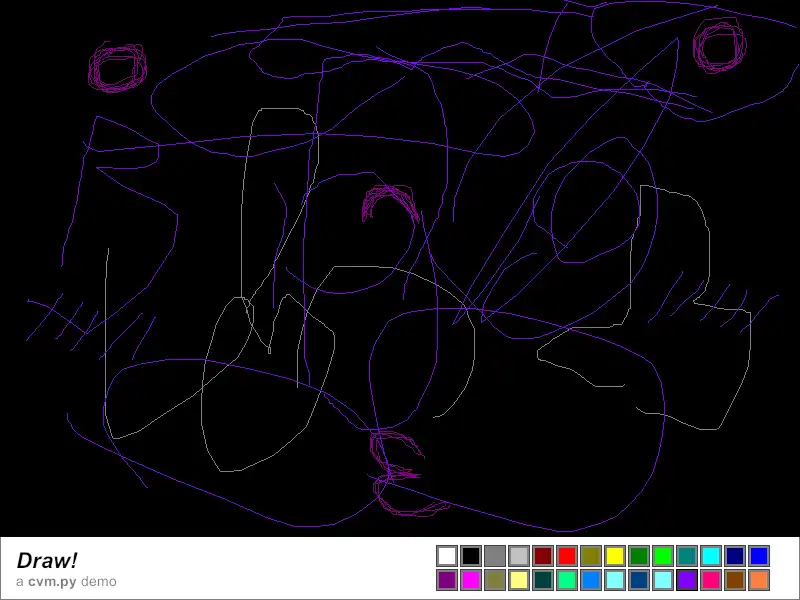Pick the highlighted violet swatch
The image size is (800, 600).
tap(687, 580)
